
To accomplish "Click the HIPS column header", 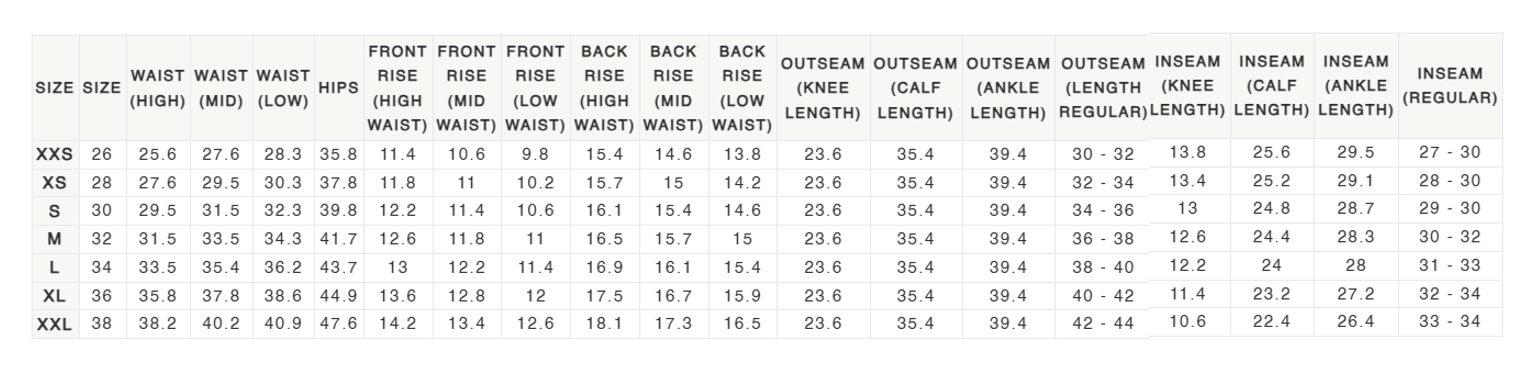I will click(338, 88).
